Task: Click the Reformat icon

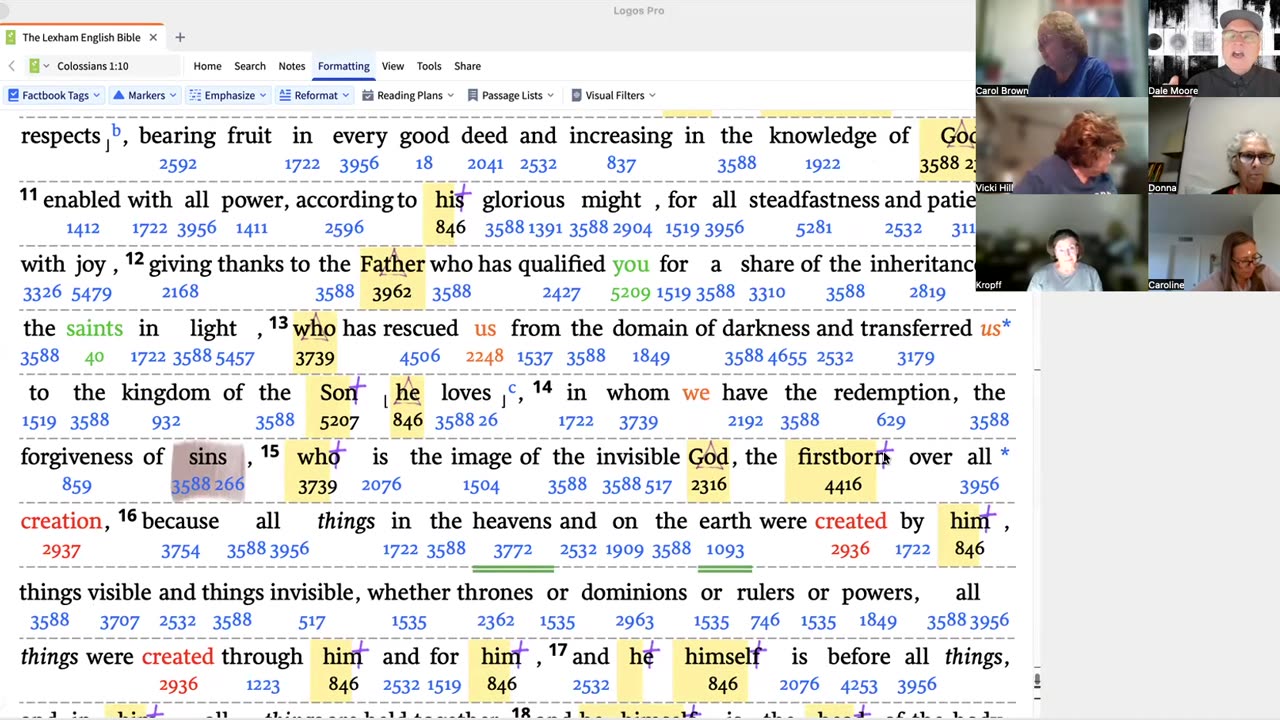Action: pyautogui.click(x=285, y=96)
